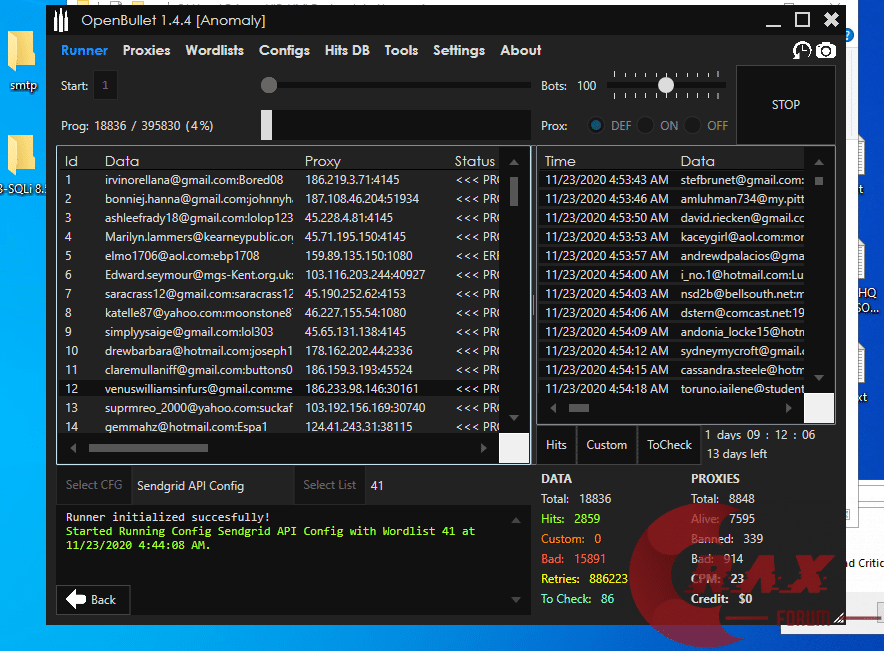The width and height of the screenshot is (884, 651).
Task: Click the OpenBullet bullets logo icon
Action: pos(61,20)
